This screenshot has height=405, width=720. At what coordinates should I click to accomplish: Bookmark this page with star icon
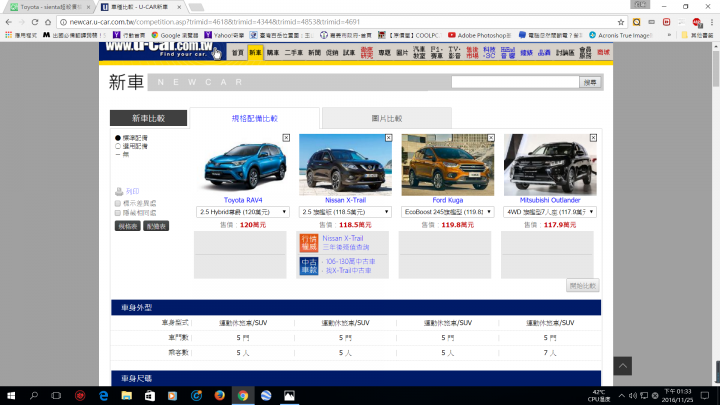621,22
